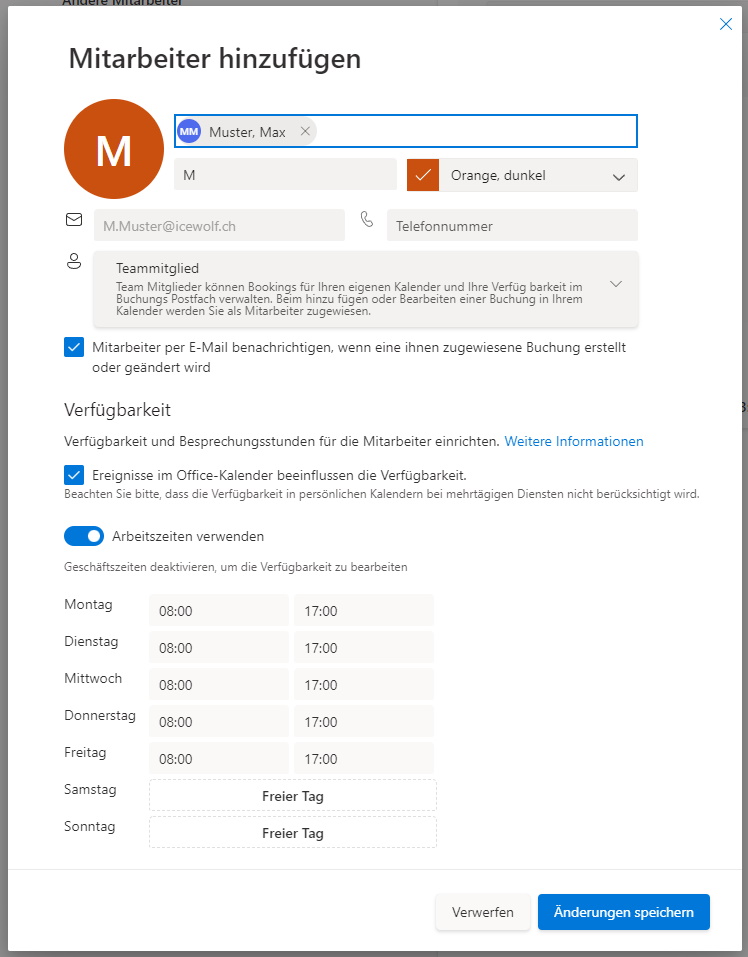Remove Muster, Max from the people picker
Viewport: 748px width, 957px height.
305,131
